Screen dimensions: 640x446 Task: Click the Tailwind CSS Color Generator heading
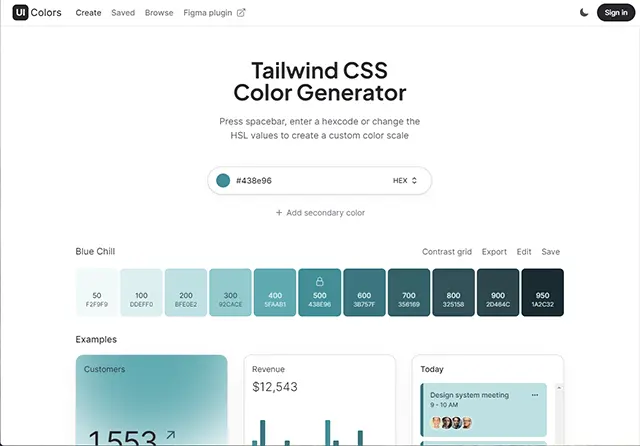point(320,82)
